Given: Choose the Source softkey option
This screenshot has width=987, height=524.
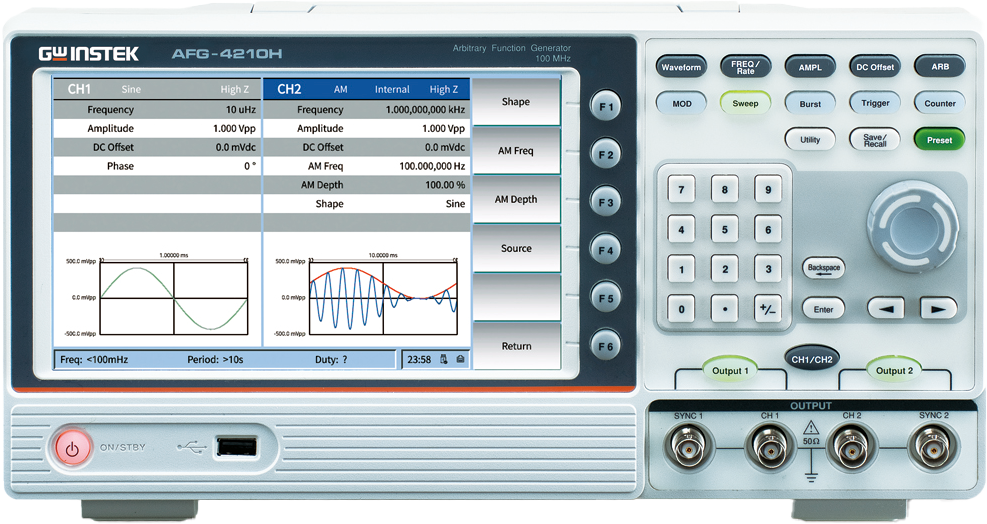Looking at the screenshot, I should point(516,249).
